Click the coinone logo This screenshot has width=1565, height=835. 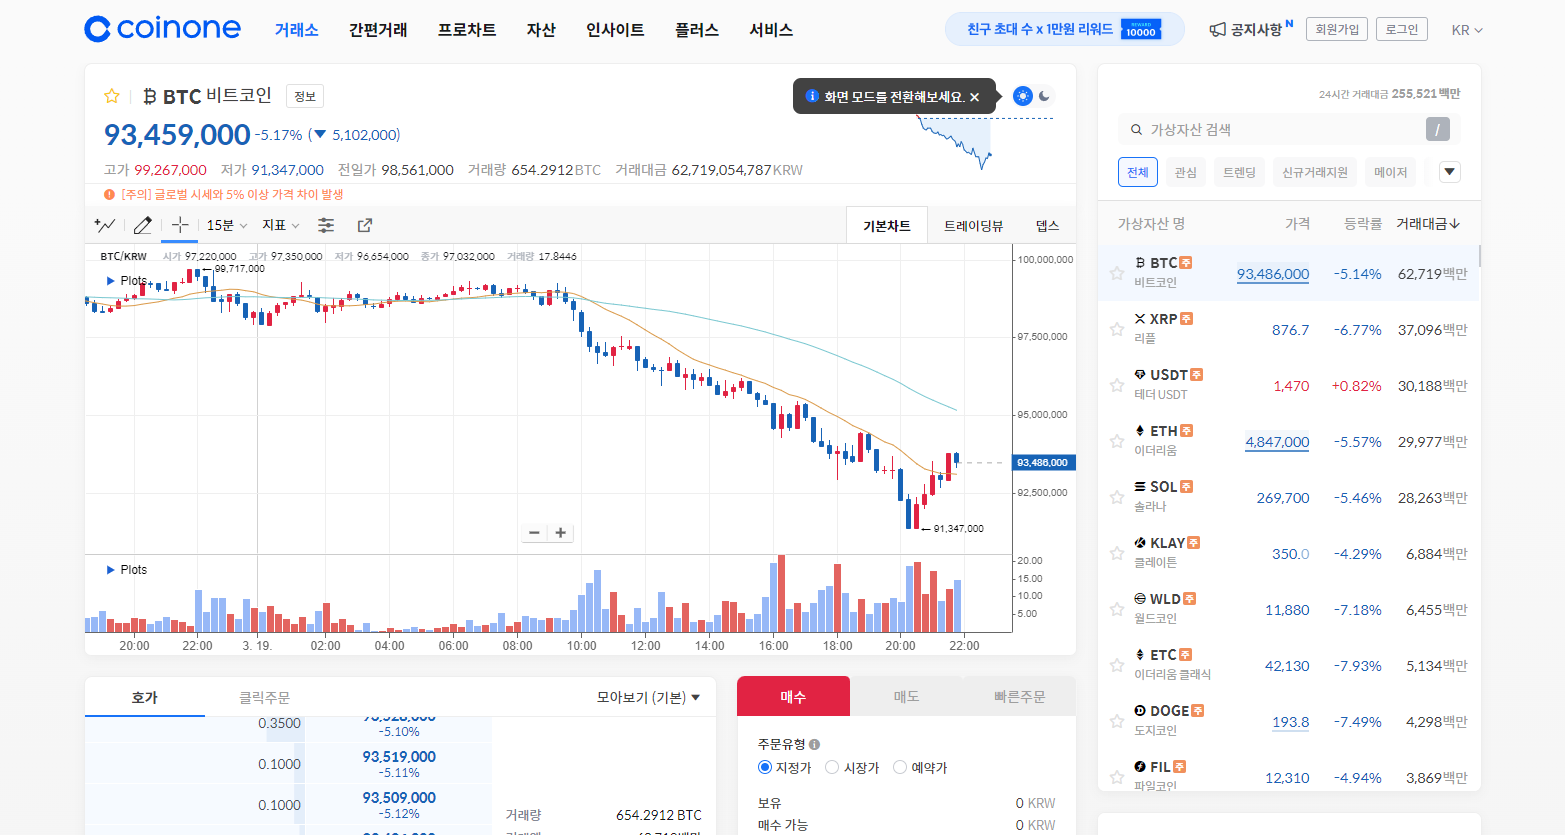[162, 29]
